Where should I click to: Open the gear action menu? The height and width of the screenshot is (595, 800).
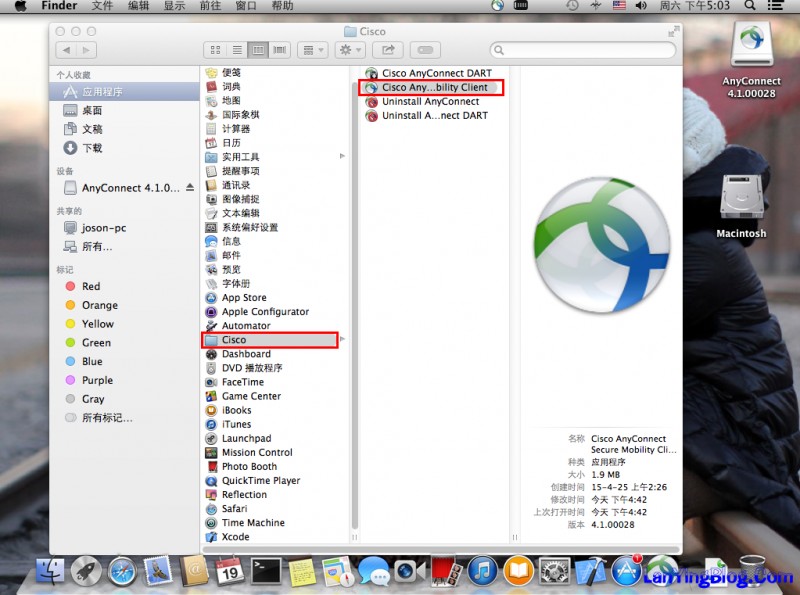pos(350,50)
